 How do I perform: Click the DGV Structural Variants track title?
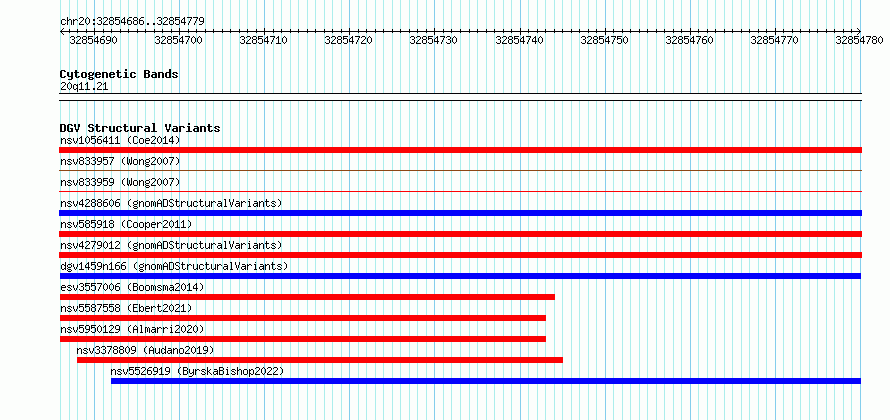[x=140, y=128]
